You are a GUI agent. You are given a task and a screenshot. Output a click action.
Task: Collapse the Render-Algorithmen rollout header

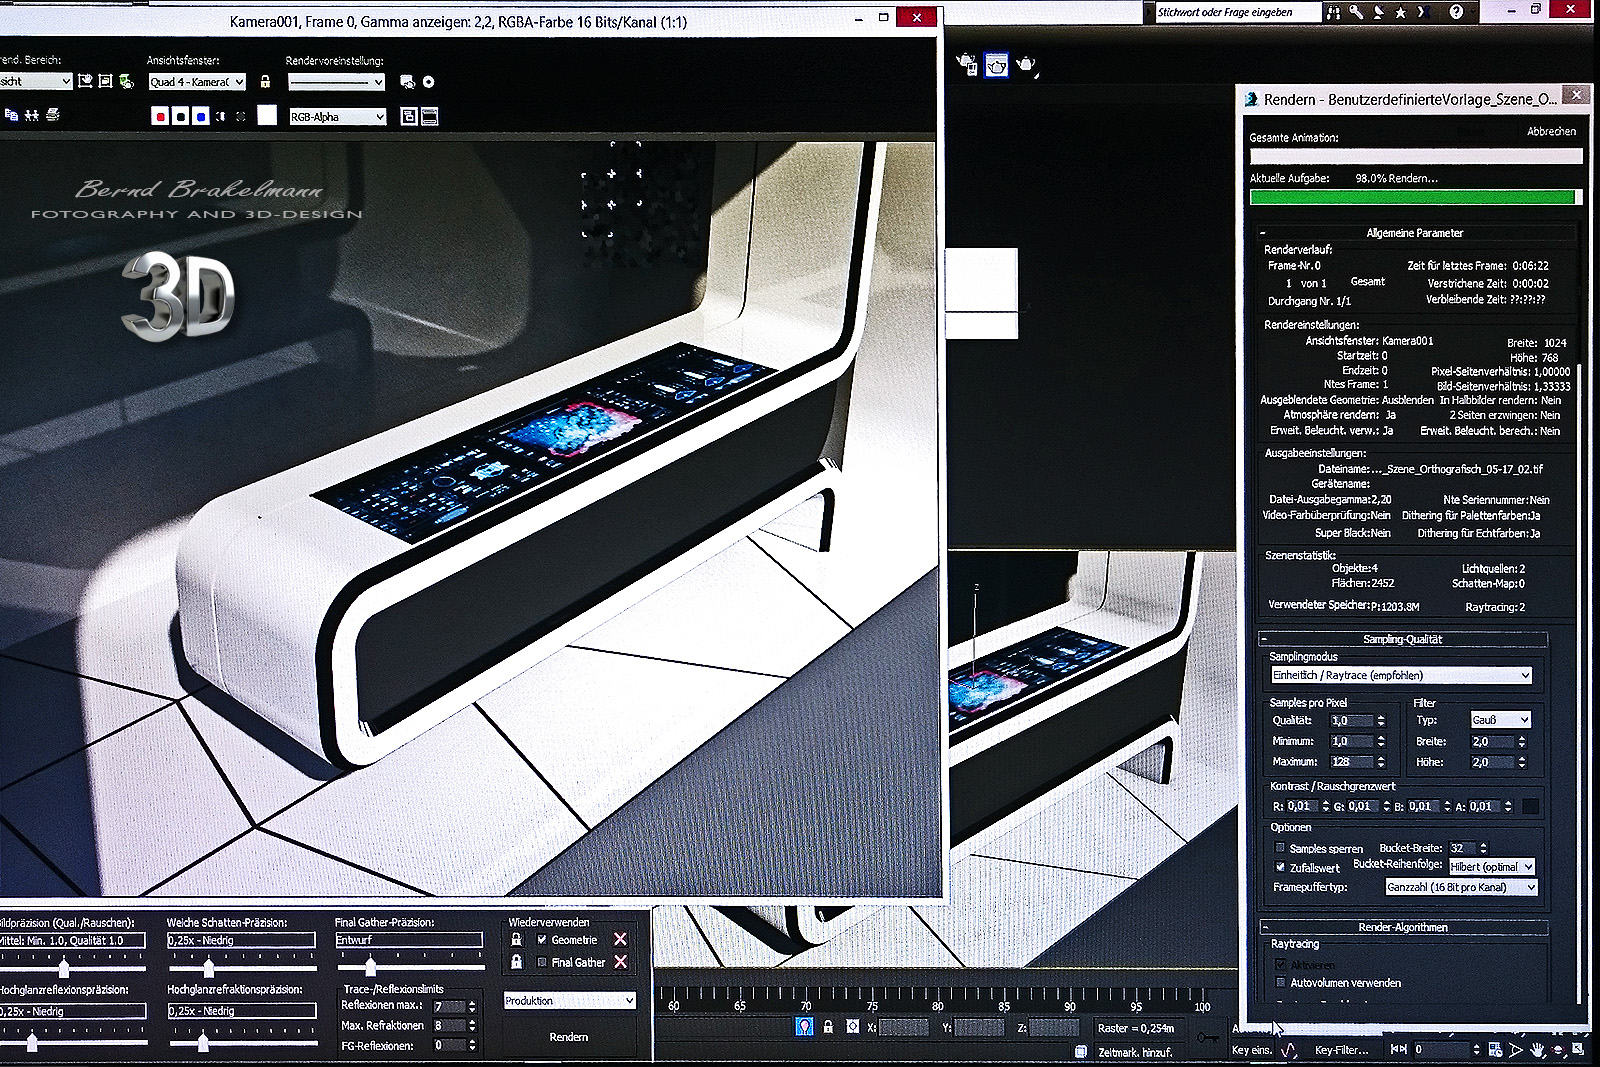pyautogui.click(x=1402, y=927)
